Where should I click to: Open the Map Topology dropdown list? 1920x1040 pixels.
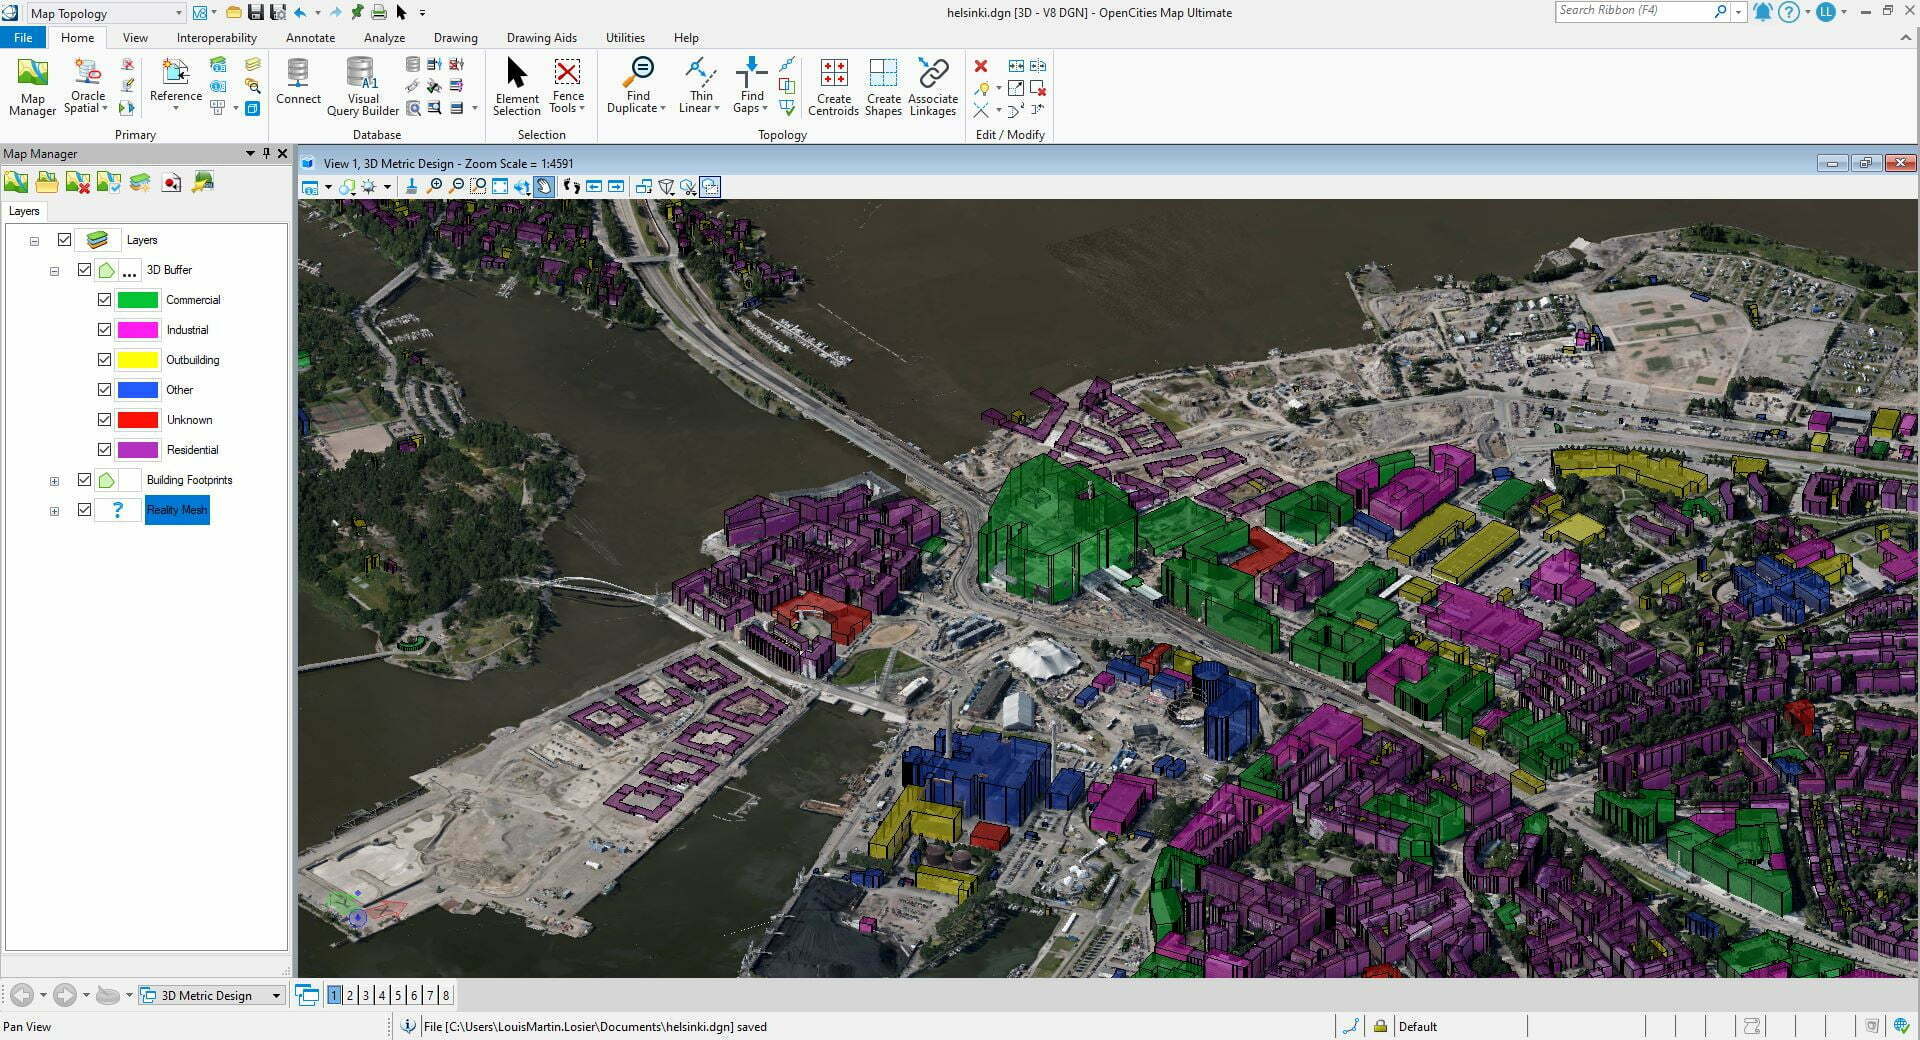pos(179,13)
